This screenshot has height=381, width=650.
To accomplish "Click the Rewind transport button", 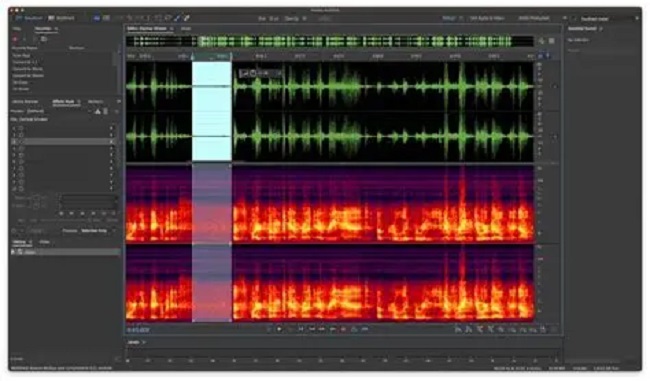I will (x=312, y=330).
